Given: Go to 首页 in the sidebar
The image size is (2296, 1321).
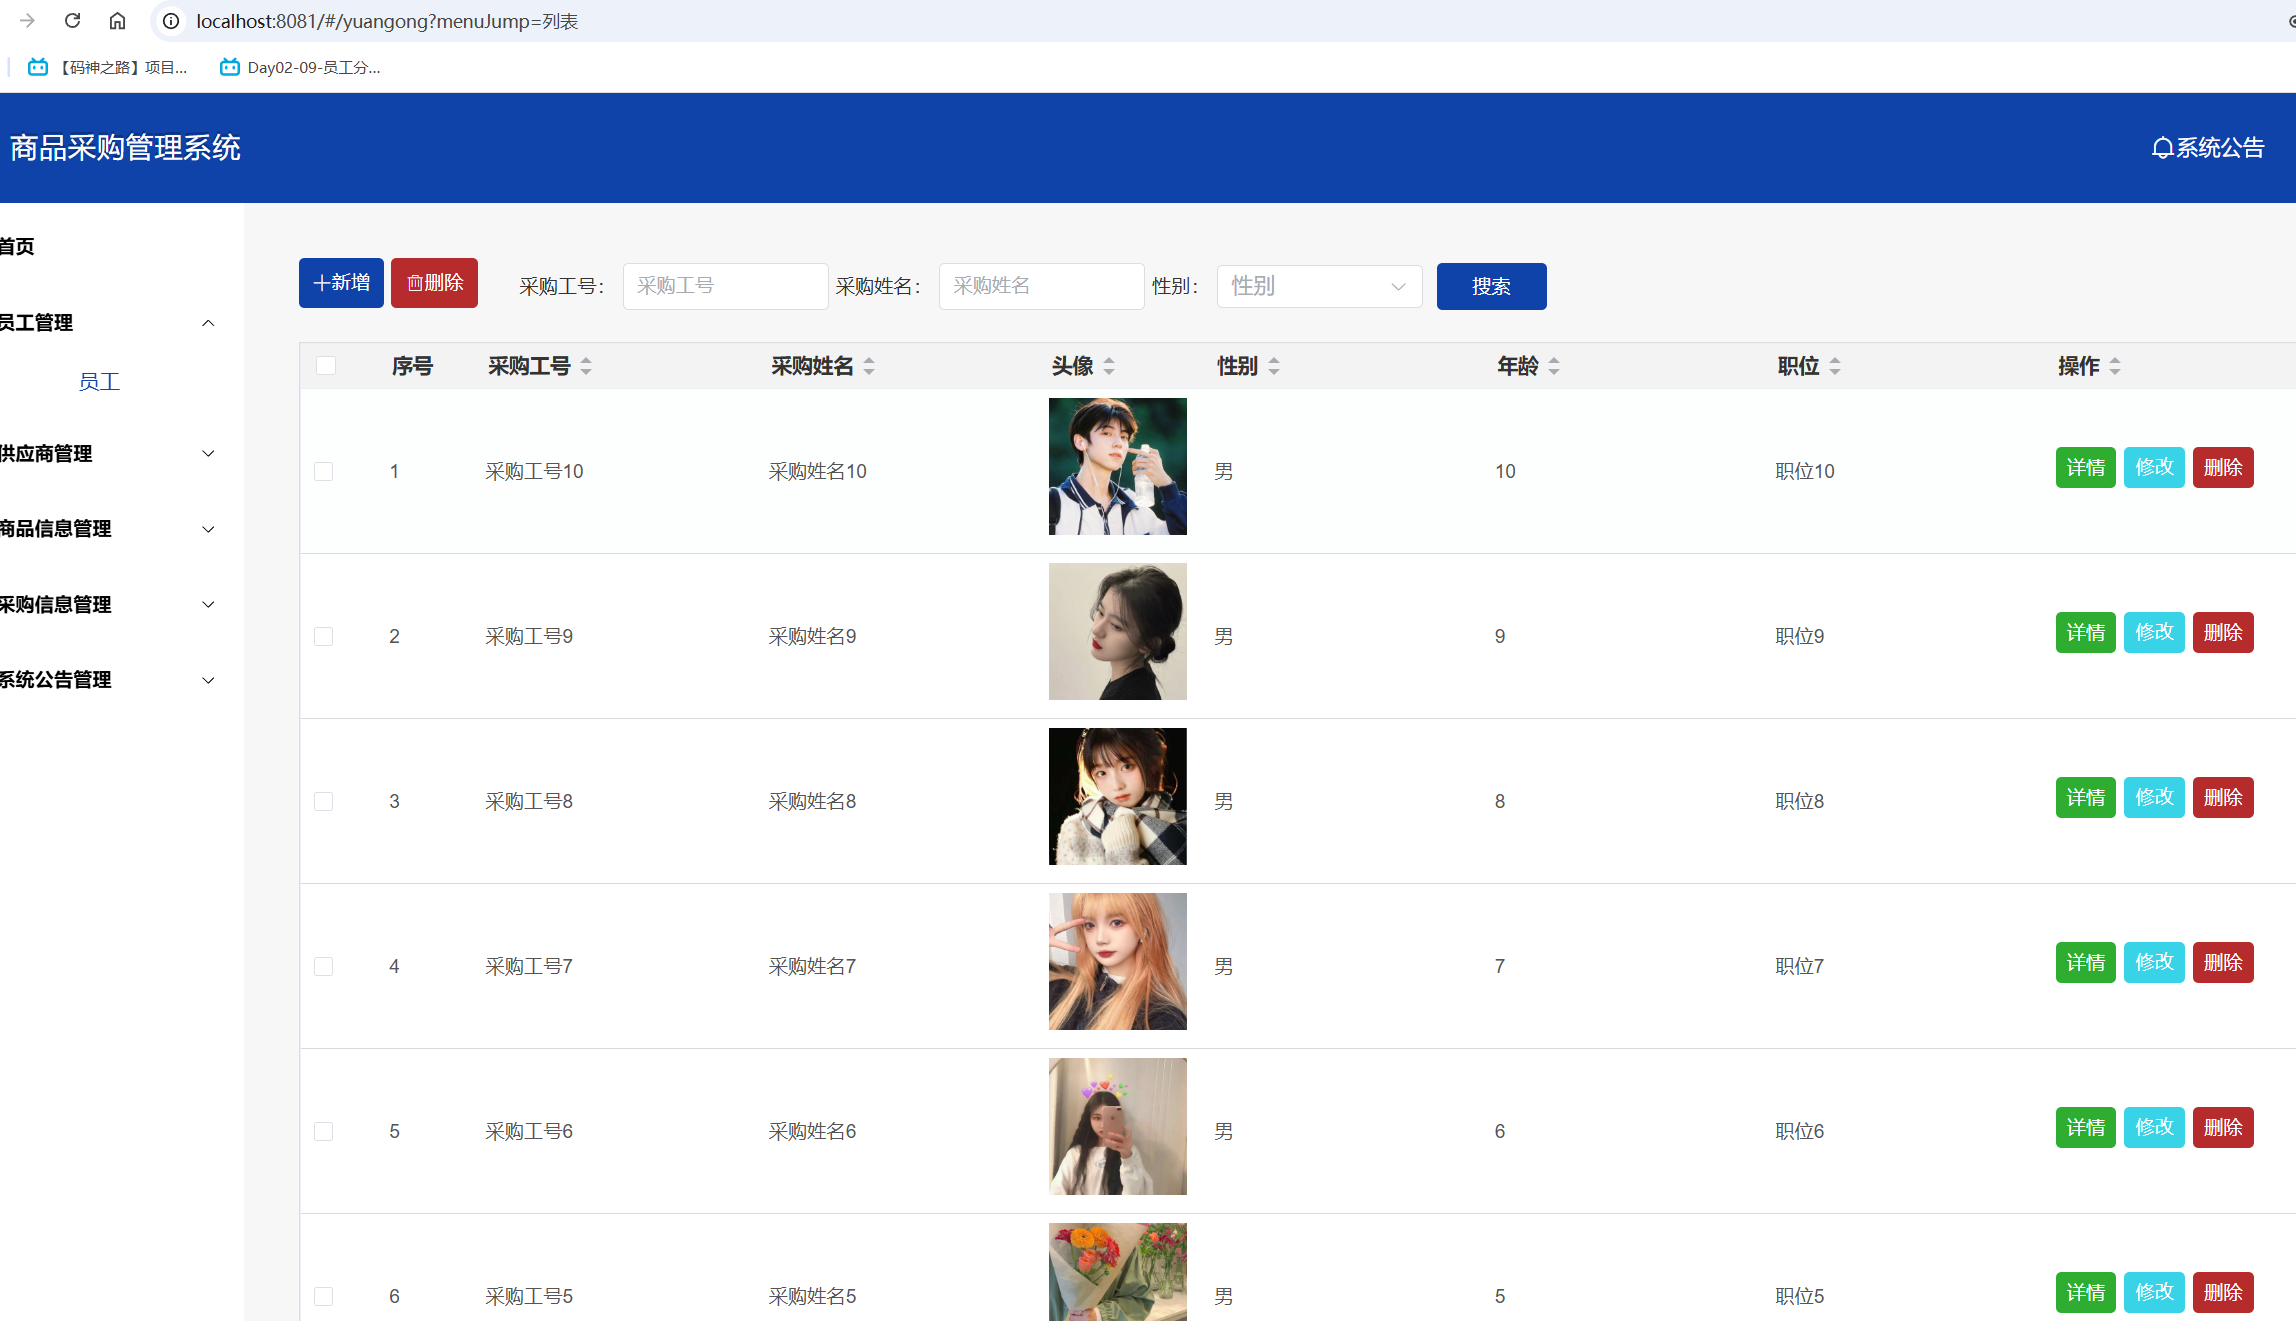Looking at the screenshot, I should pos(18,247).
